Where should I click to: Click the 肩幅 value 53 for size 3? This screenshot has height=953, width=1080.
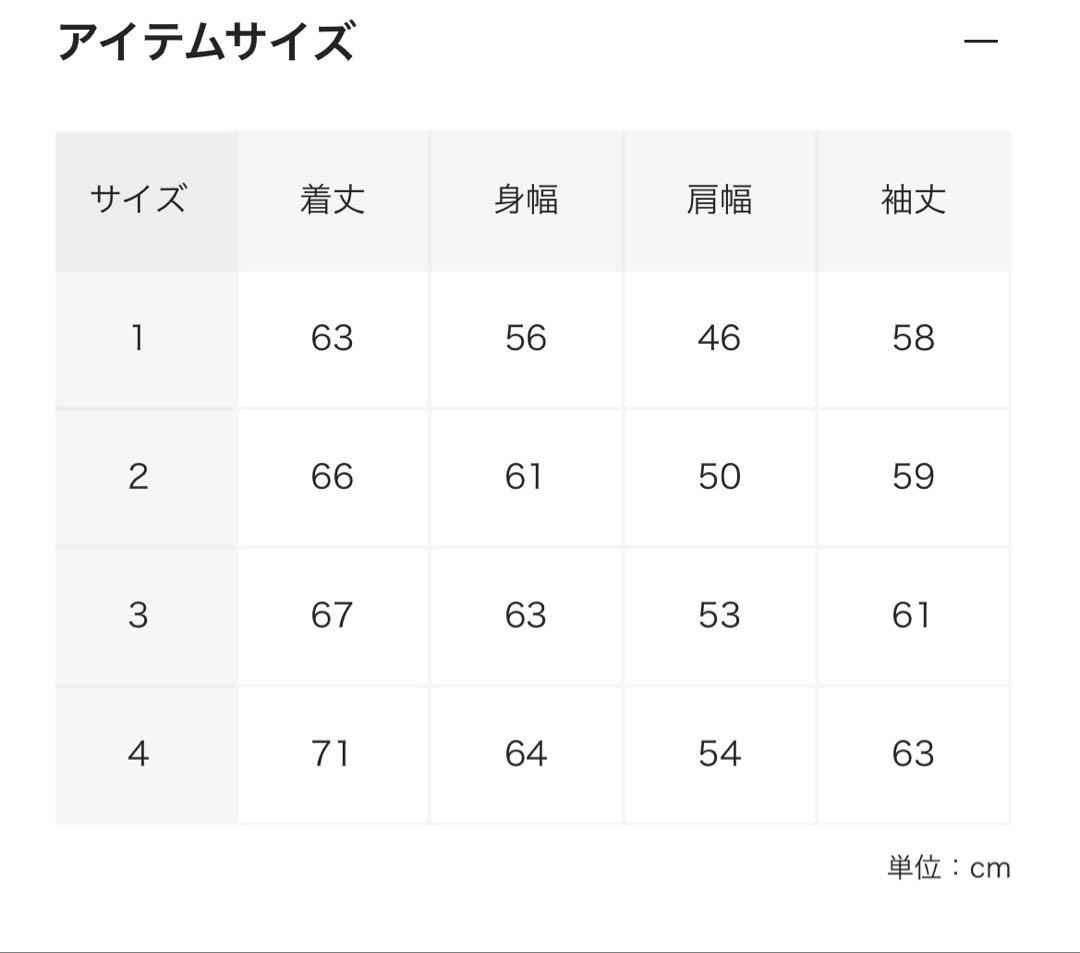pyautogui.click(x=719, y=614)
